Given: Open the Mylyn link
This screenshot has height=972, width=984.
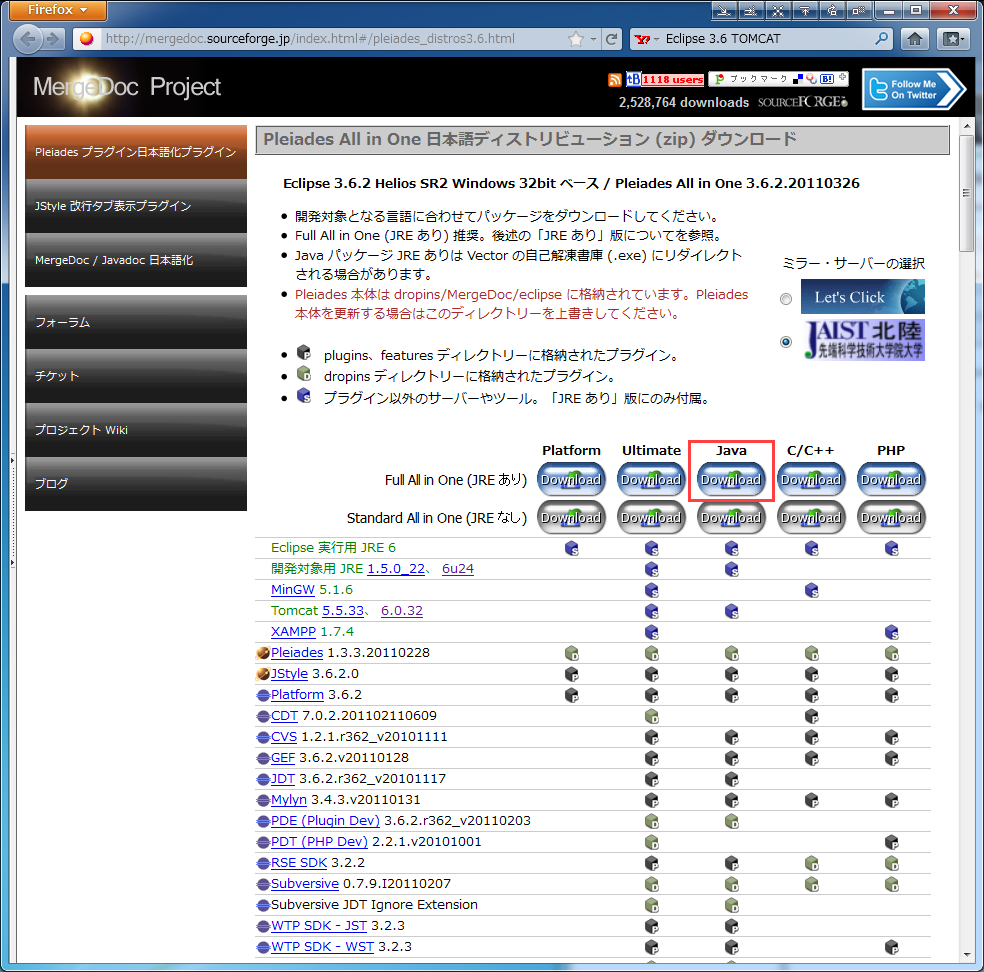Looking at the screenshot, I should pyautogui.click(x=289, y=800).
